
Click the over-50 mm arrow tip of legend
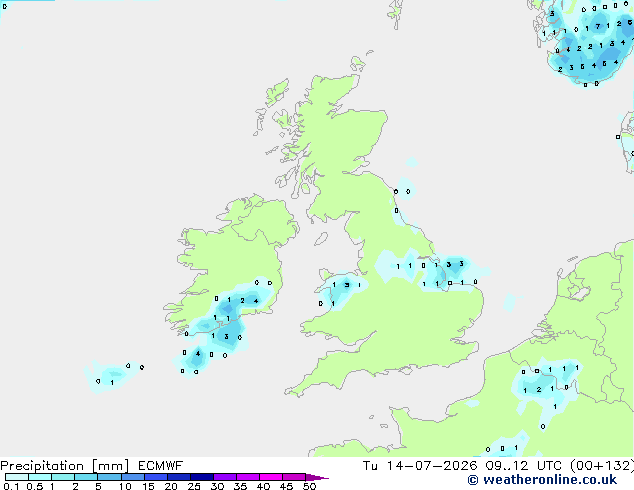click(317, 477)
